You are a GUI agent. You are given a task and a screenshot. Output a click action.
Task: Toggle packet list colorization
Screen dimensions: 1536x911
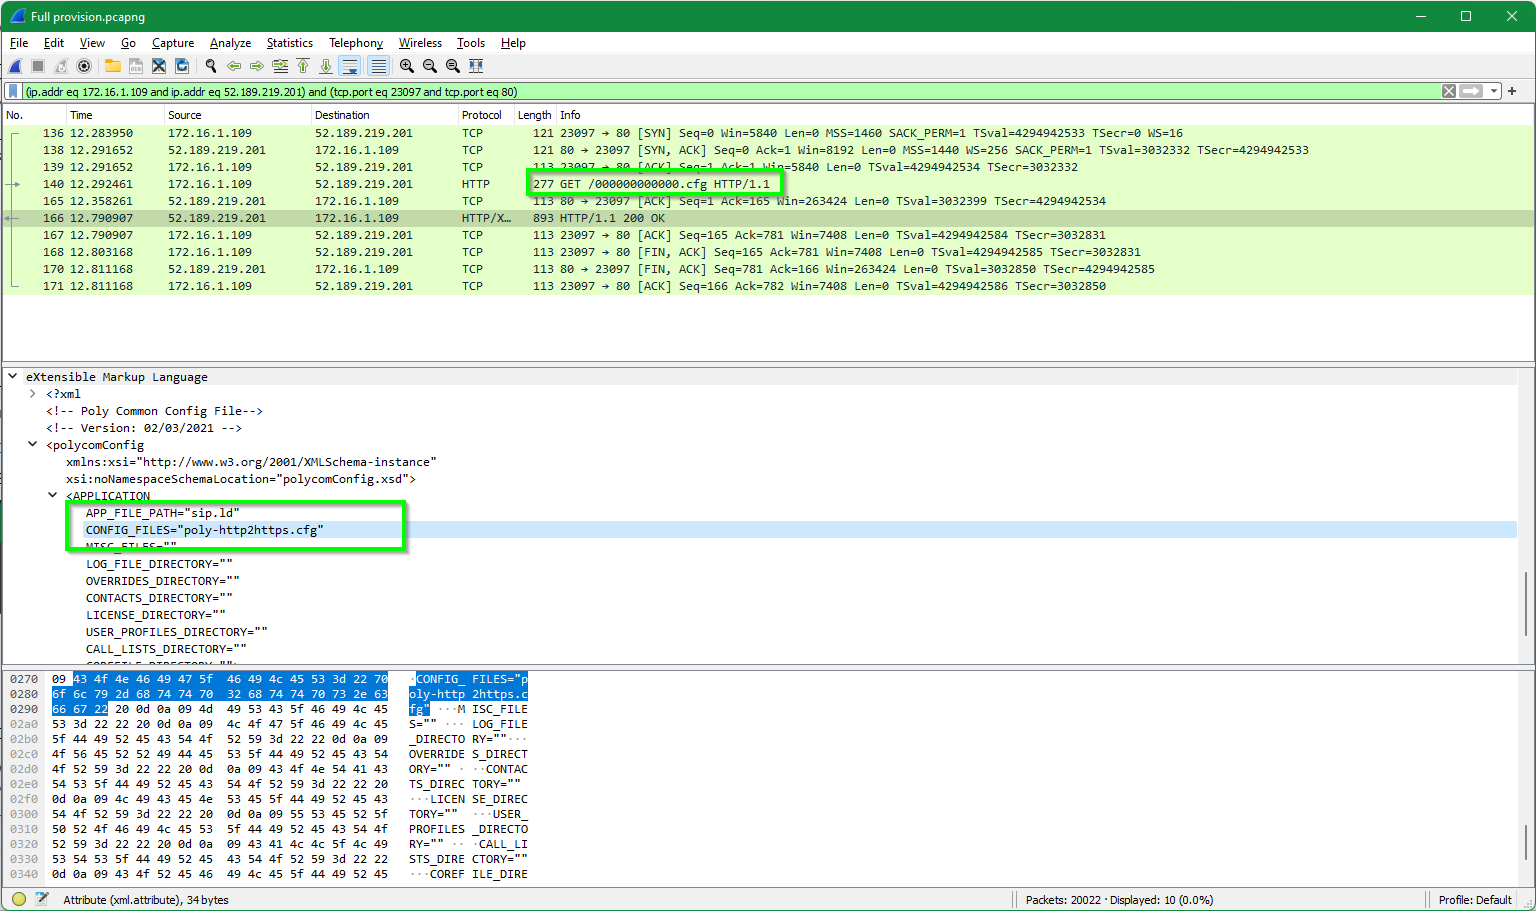(378, 66)
